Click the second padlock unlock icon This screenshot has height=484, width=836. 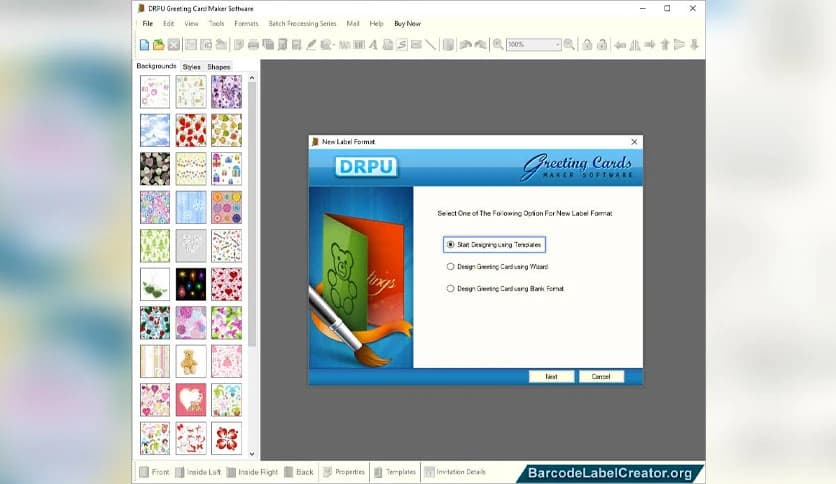pos(602,45)
